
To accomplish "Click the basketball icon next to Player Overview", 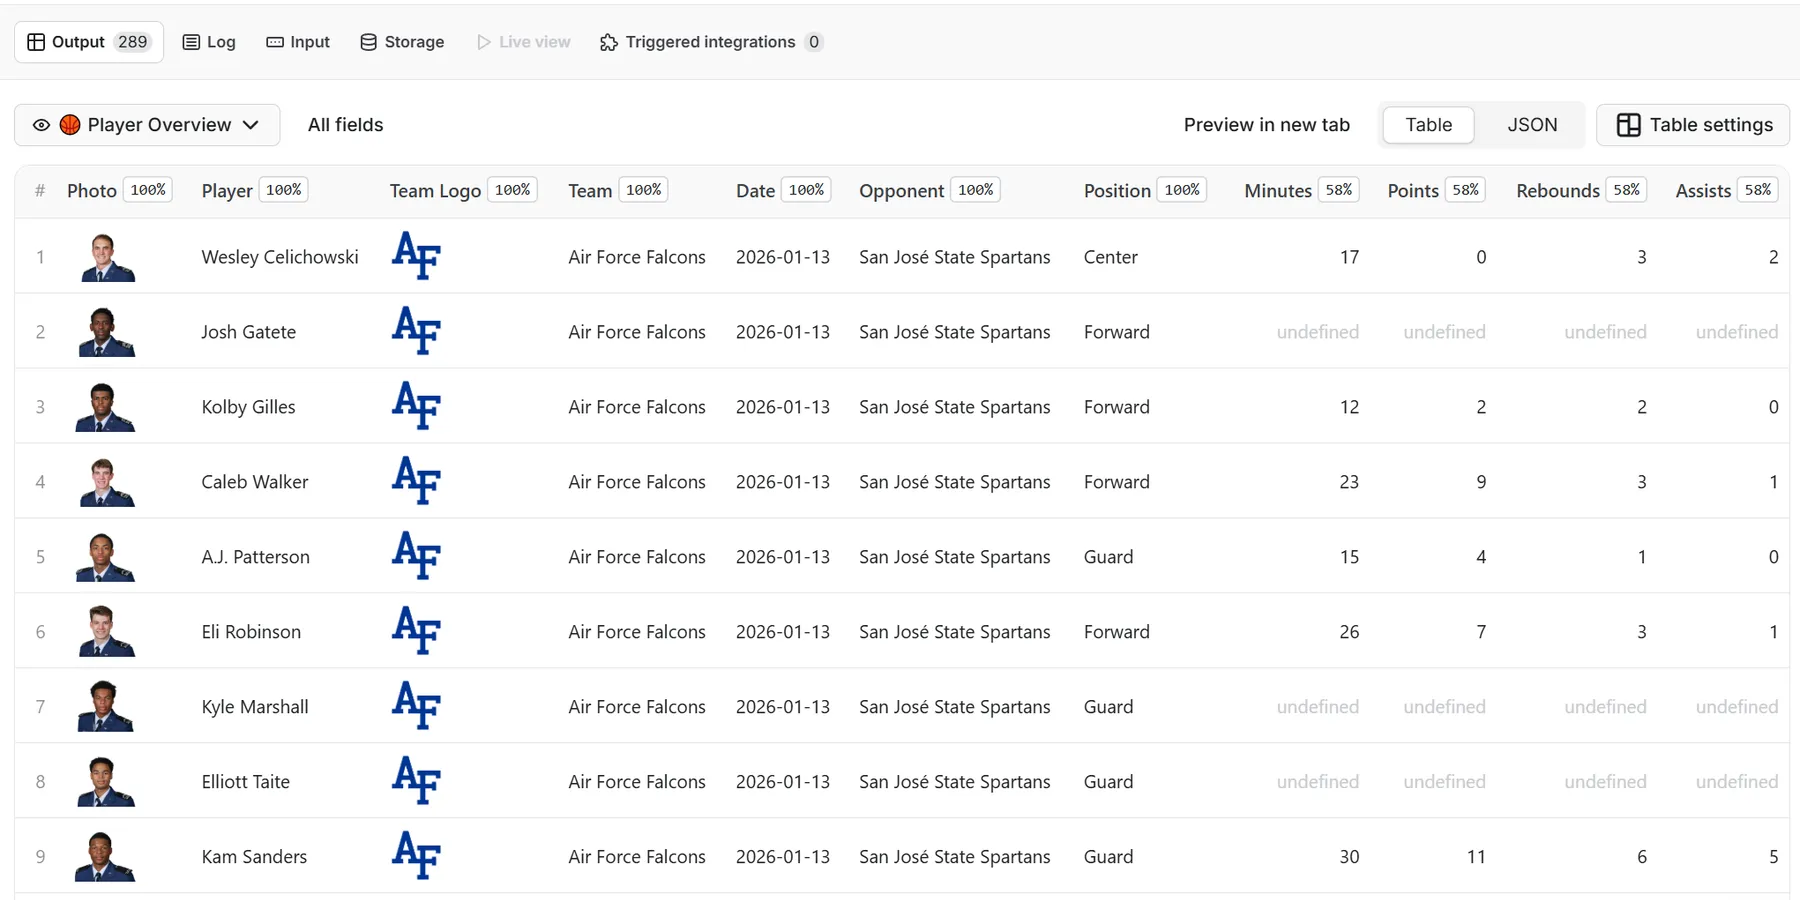I will pos(70,124).
